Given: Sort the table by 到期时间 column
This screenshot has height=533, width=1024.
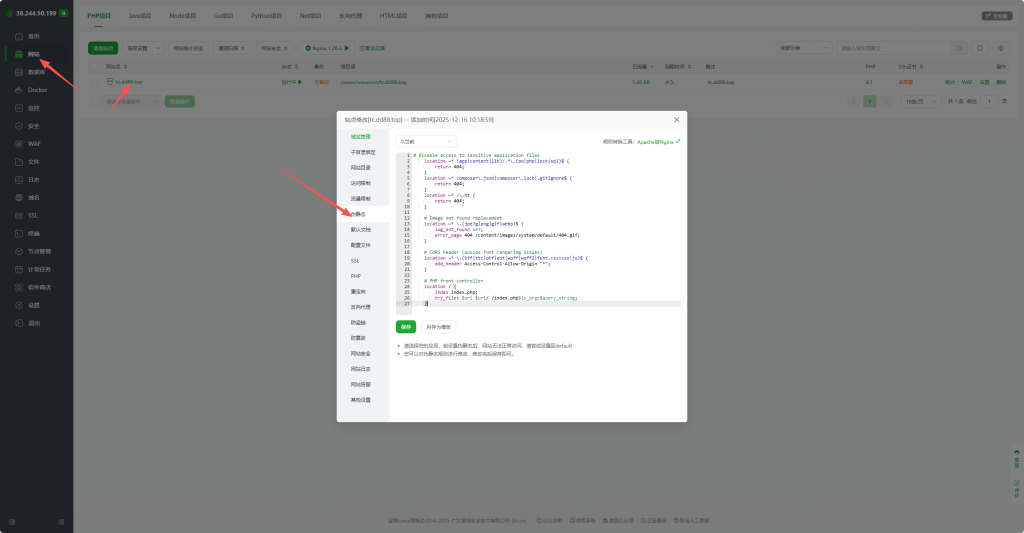Looking at the screenshot, I should [x=677, y=67].
